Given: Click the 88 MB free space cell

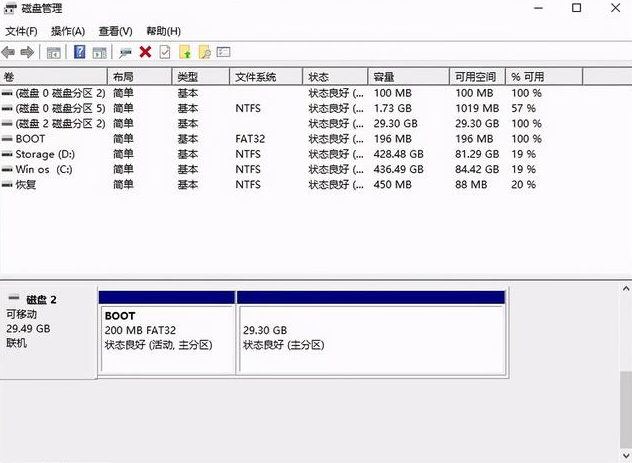Looking at the screenshot, I should pos(471,185).
